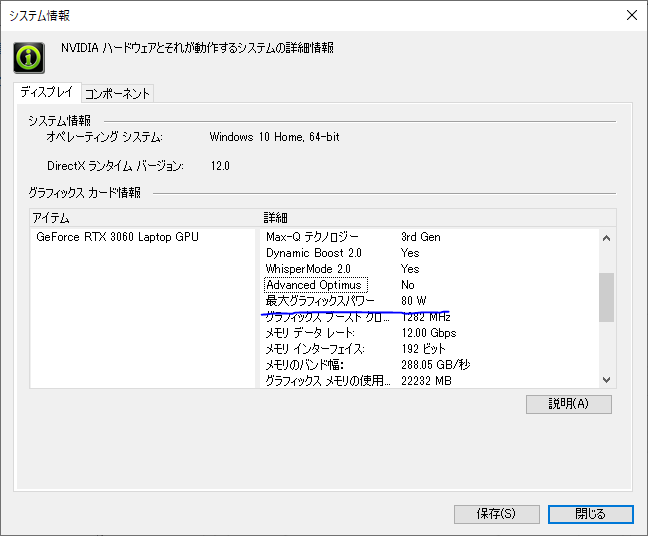The image size is (648, 536).
Task: Click the details list scrollbar thumb
Action: click(606, 297)
